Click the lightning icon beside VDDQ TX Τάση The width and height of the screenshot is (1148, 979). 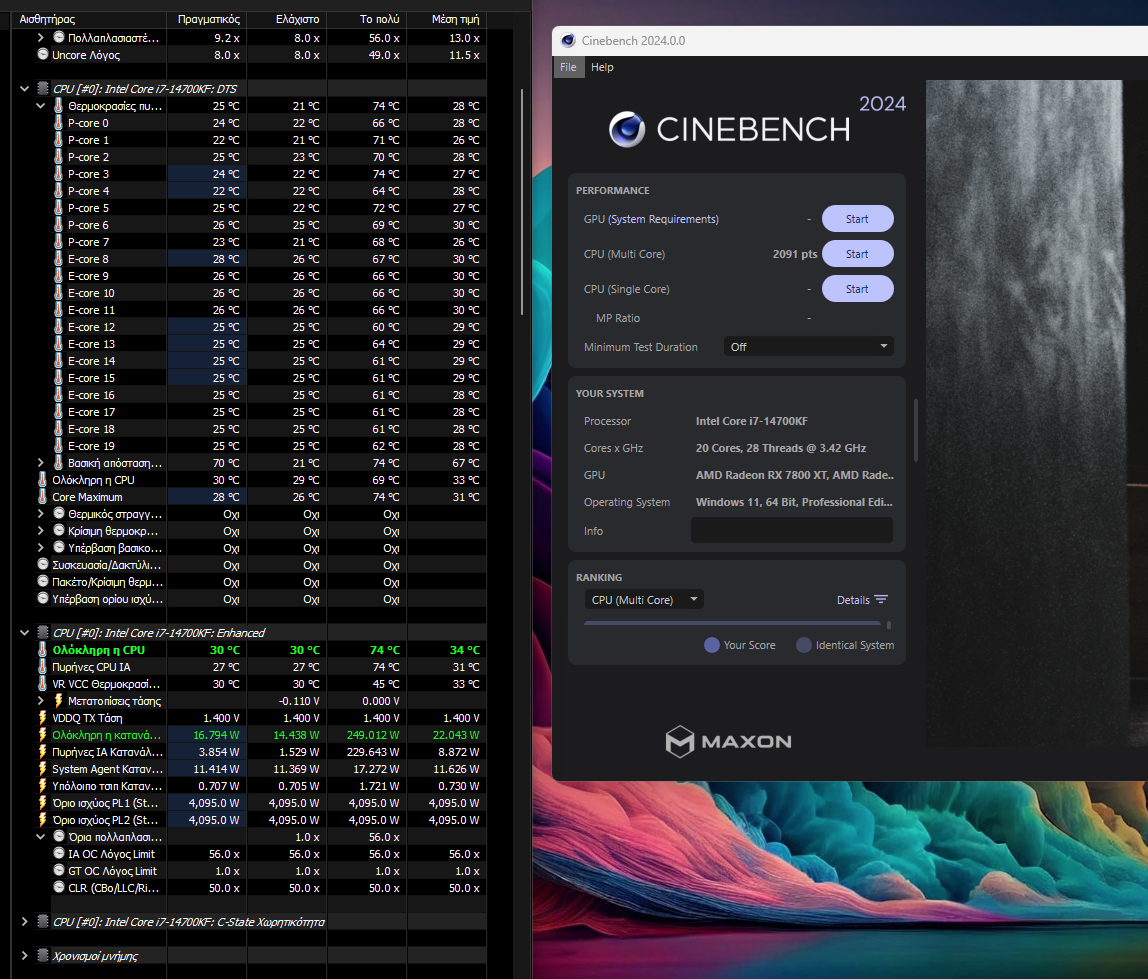point(42,718)
